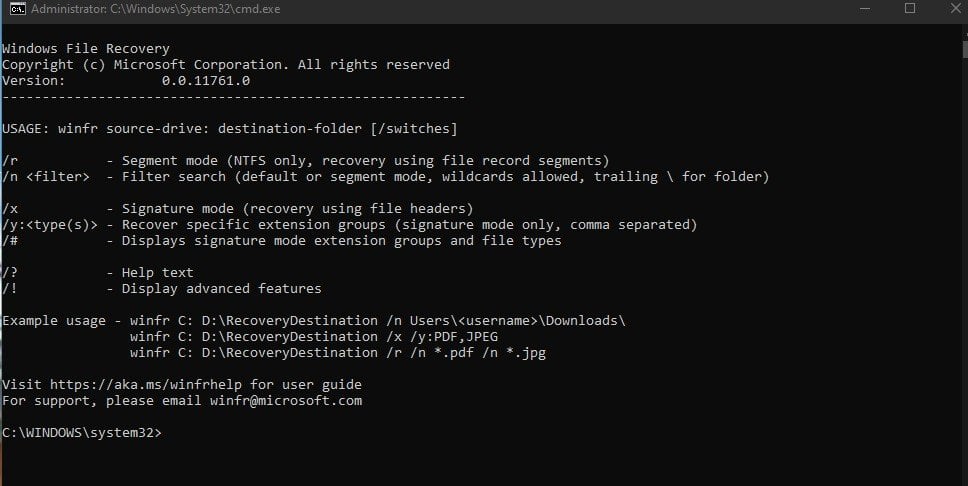Click the /# extension groups display line

click(281, 241)
